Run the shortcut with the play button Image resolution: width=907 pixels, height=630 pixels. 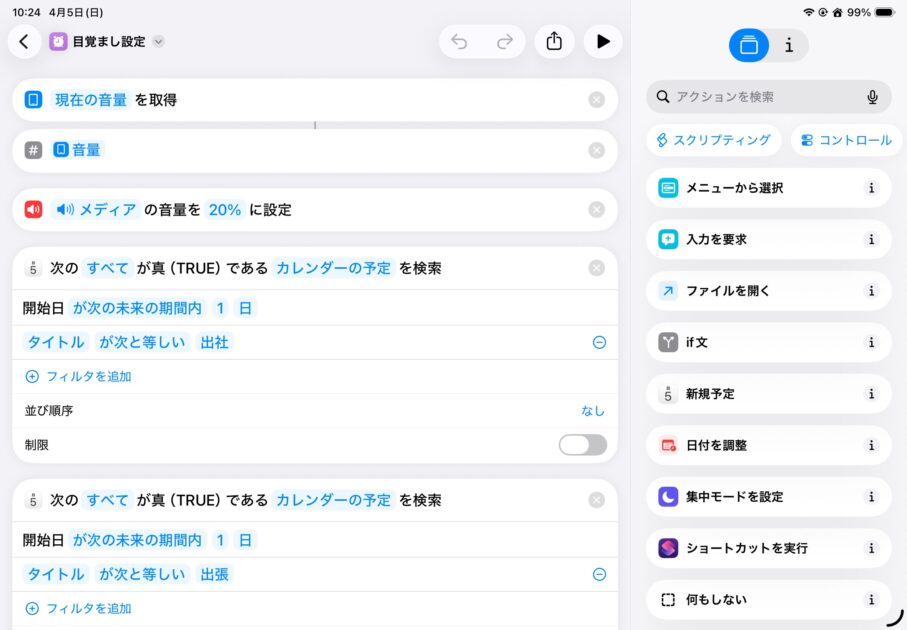(603, 41)
